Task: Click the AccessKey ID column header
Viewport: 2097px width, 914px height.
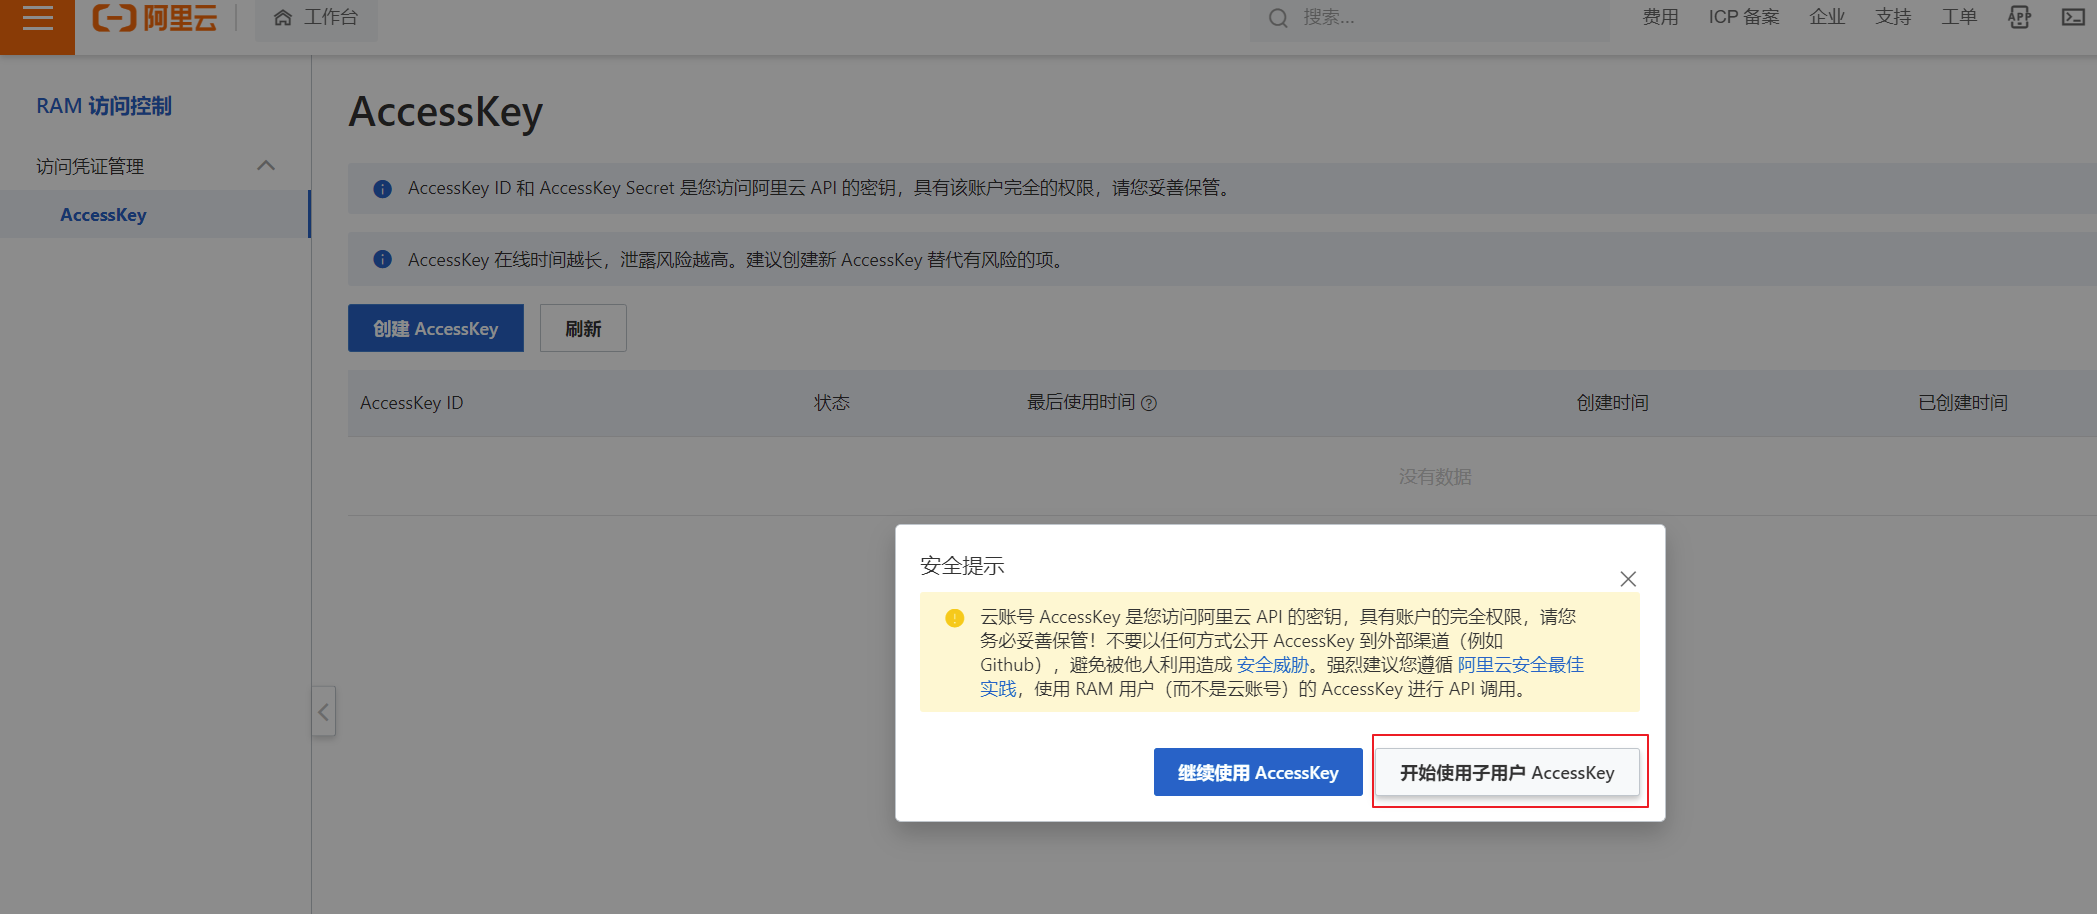Action: click(x=412, y=403)
